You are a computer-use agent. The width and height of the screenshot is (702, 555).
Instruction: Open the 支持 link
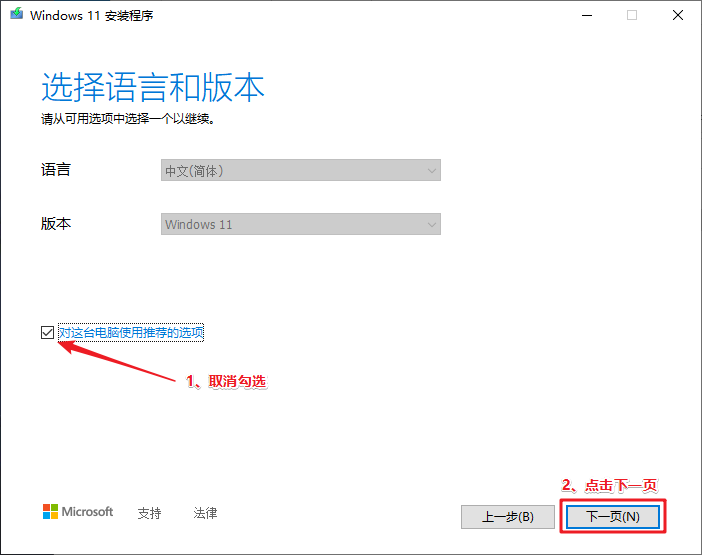(149, 513)
